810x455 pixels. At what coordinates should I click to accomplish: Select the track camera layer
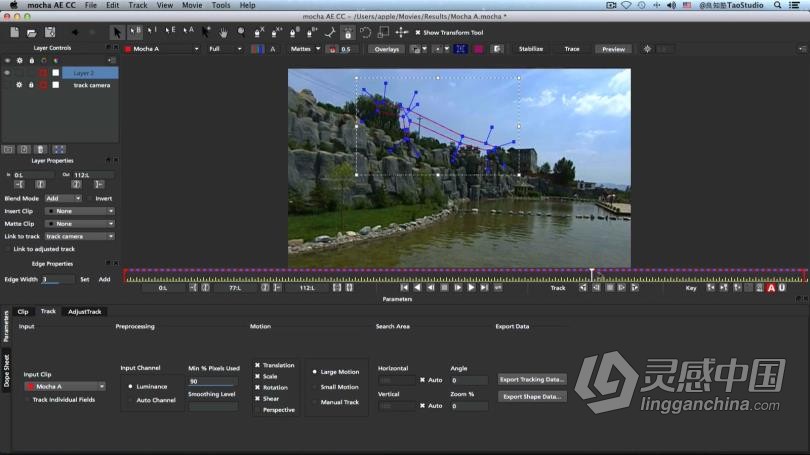(91, 85)
